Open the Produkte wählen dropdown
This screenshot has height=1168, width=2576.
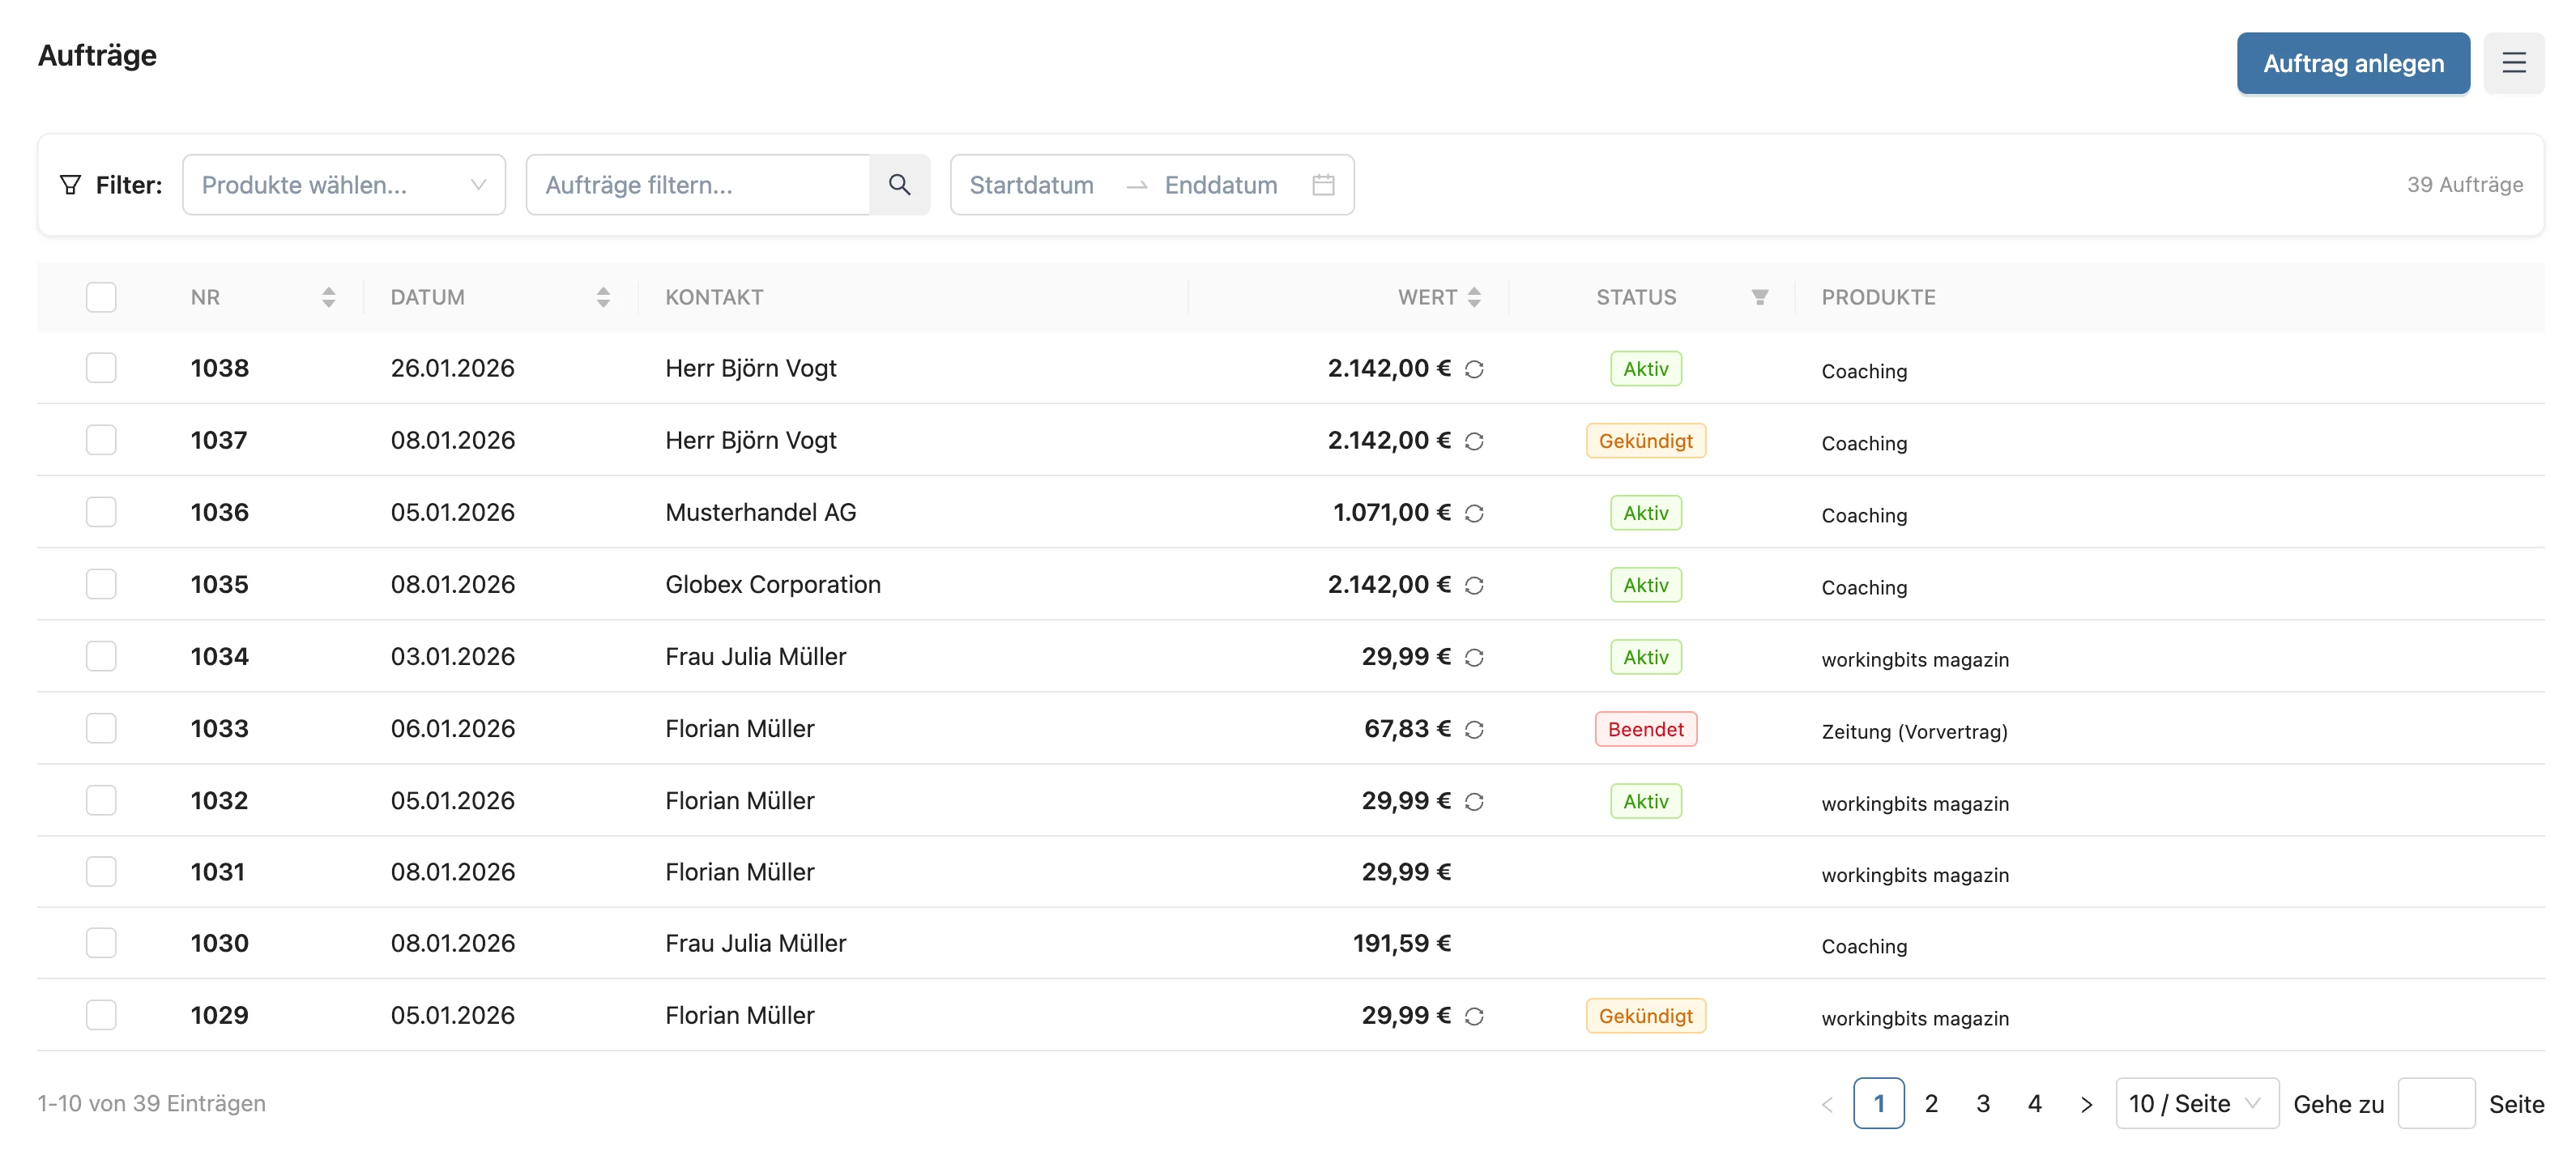click(x=343, y=185)
